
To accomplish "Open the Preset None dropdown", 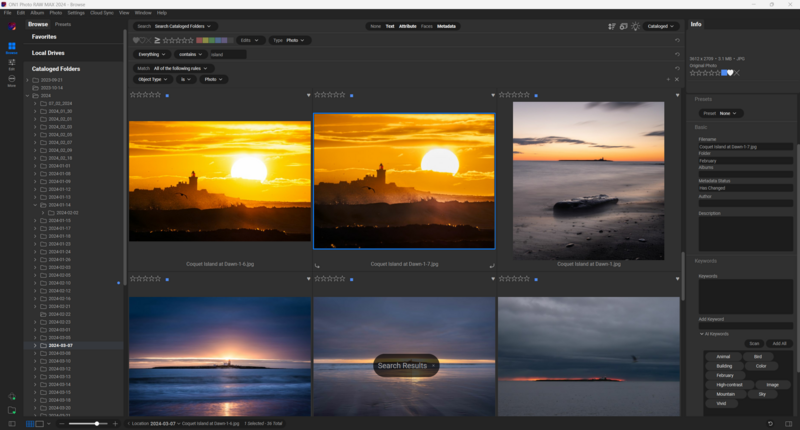I will tap(720, 113).
